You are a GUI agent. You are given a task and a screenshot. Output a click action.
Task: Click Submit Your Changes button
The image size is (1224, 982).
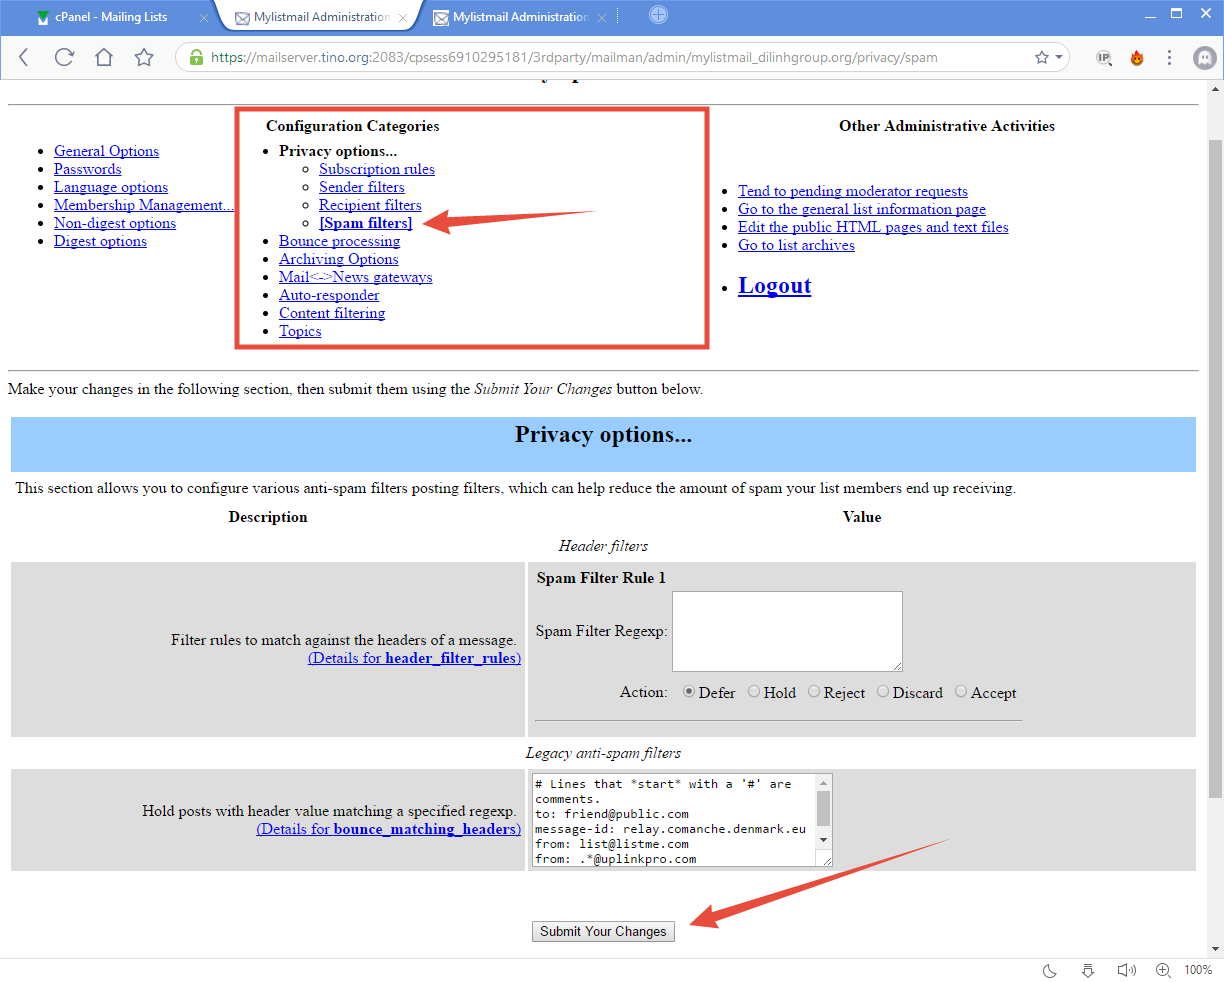coord(603,931)
